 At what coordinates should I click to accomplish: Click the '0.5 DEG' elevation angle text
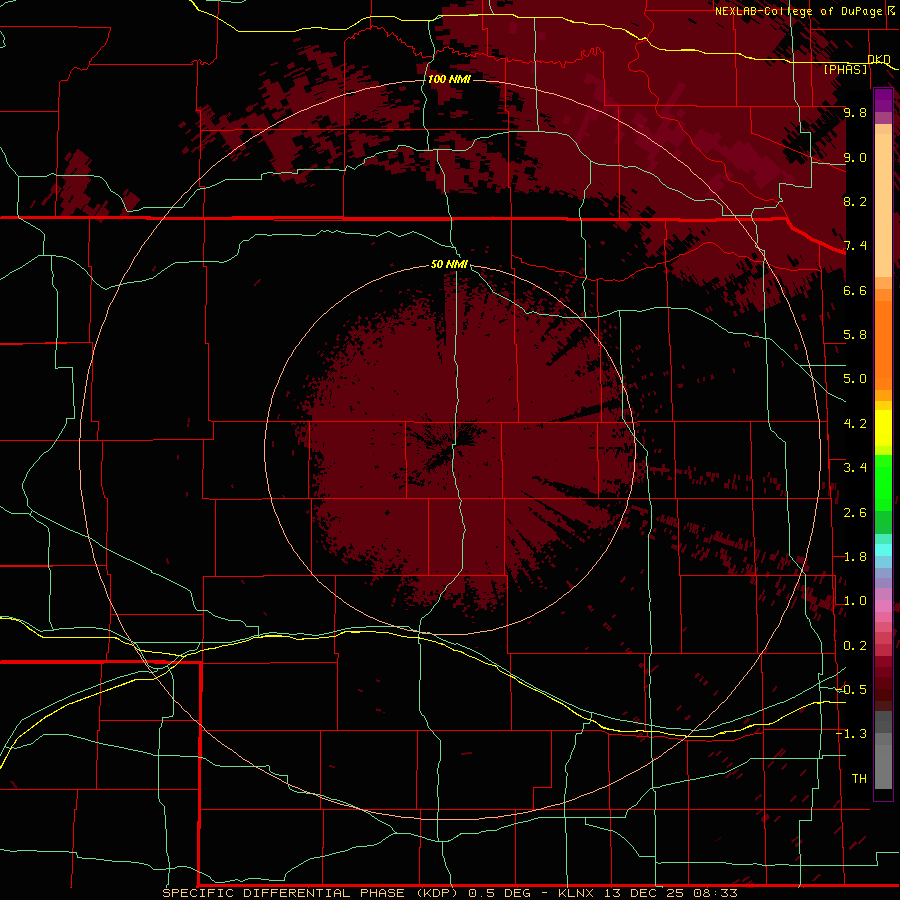pyautogui.click(x=499, y=893)
